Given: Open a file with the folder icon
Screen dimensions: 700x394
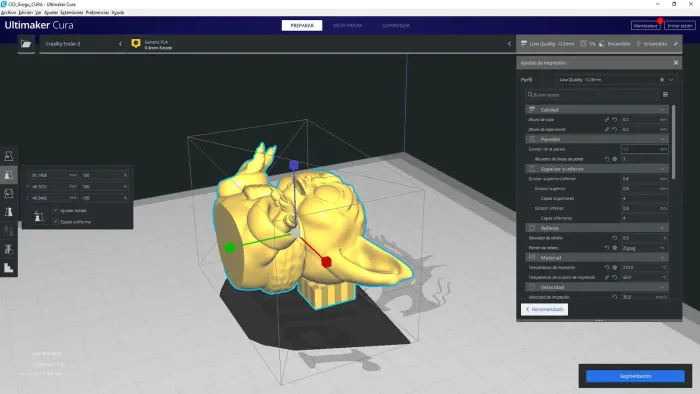Looking at the screenshot, I should pyautogui.click(x=26, y=44).
